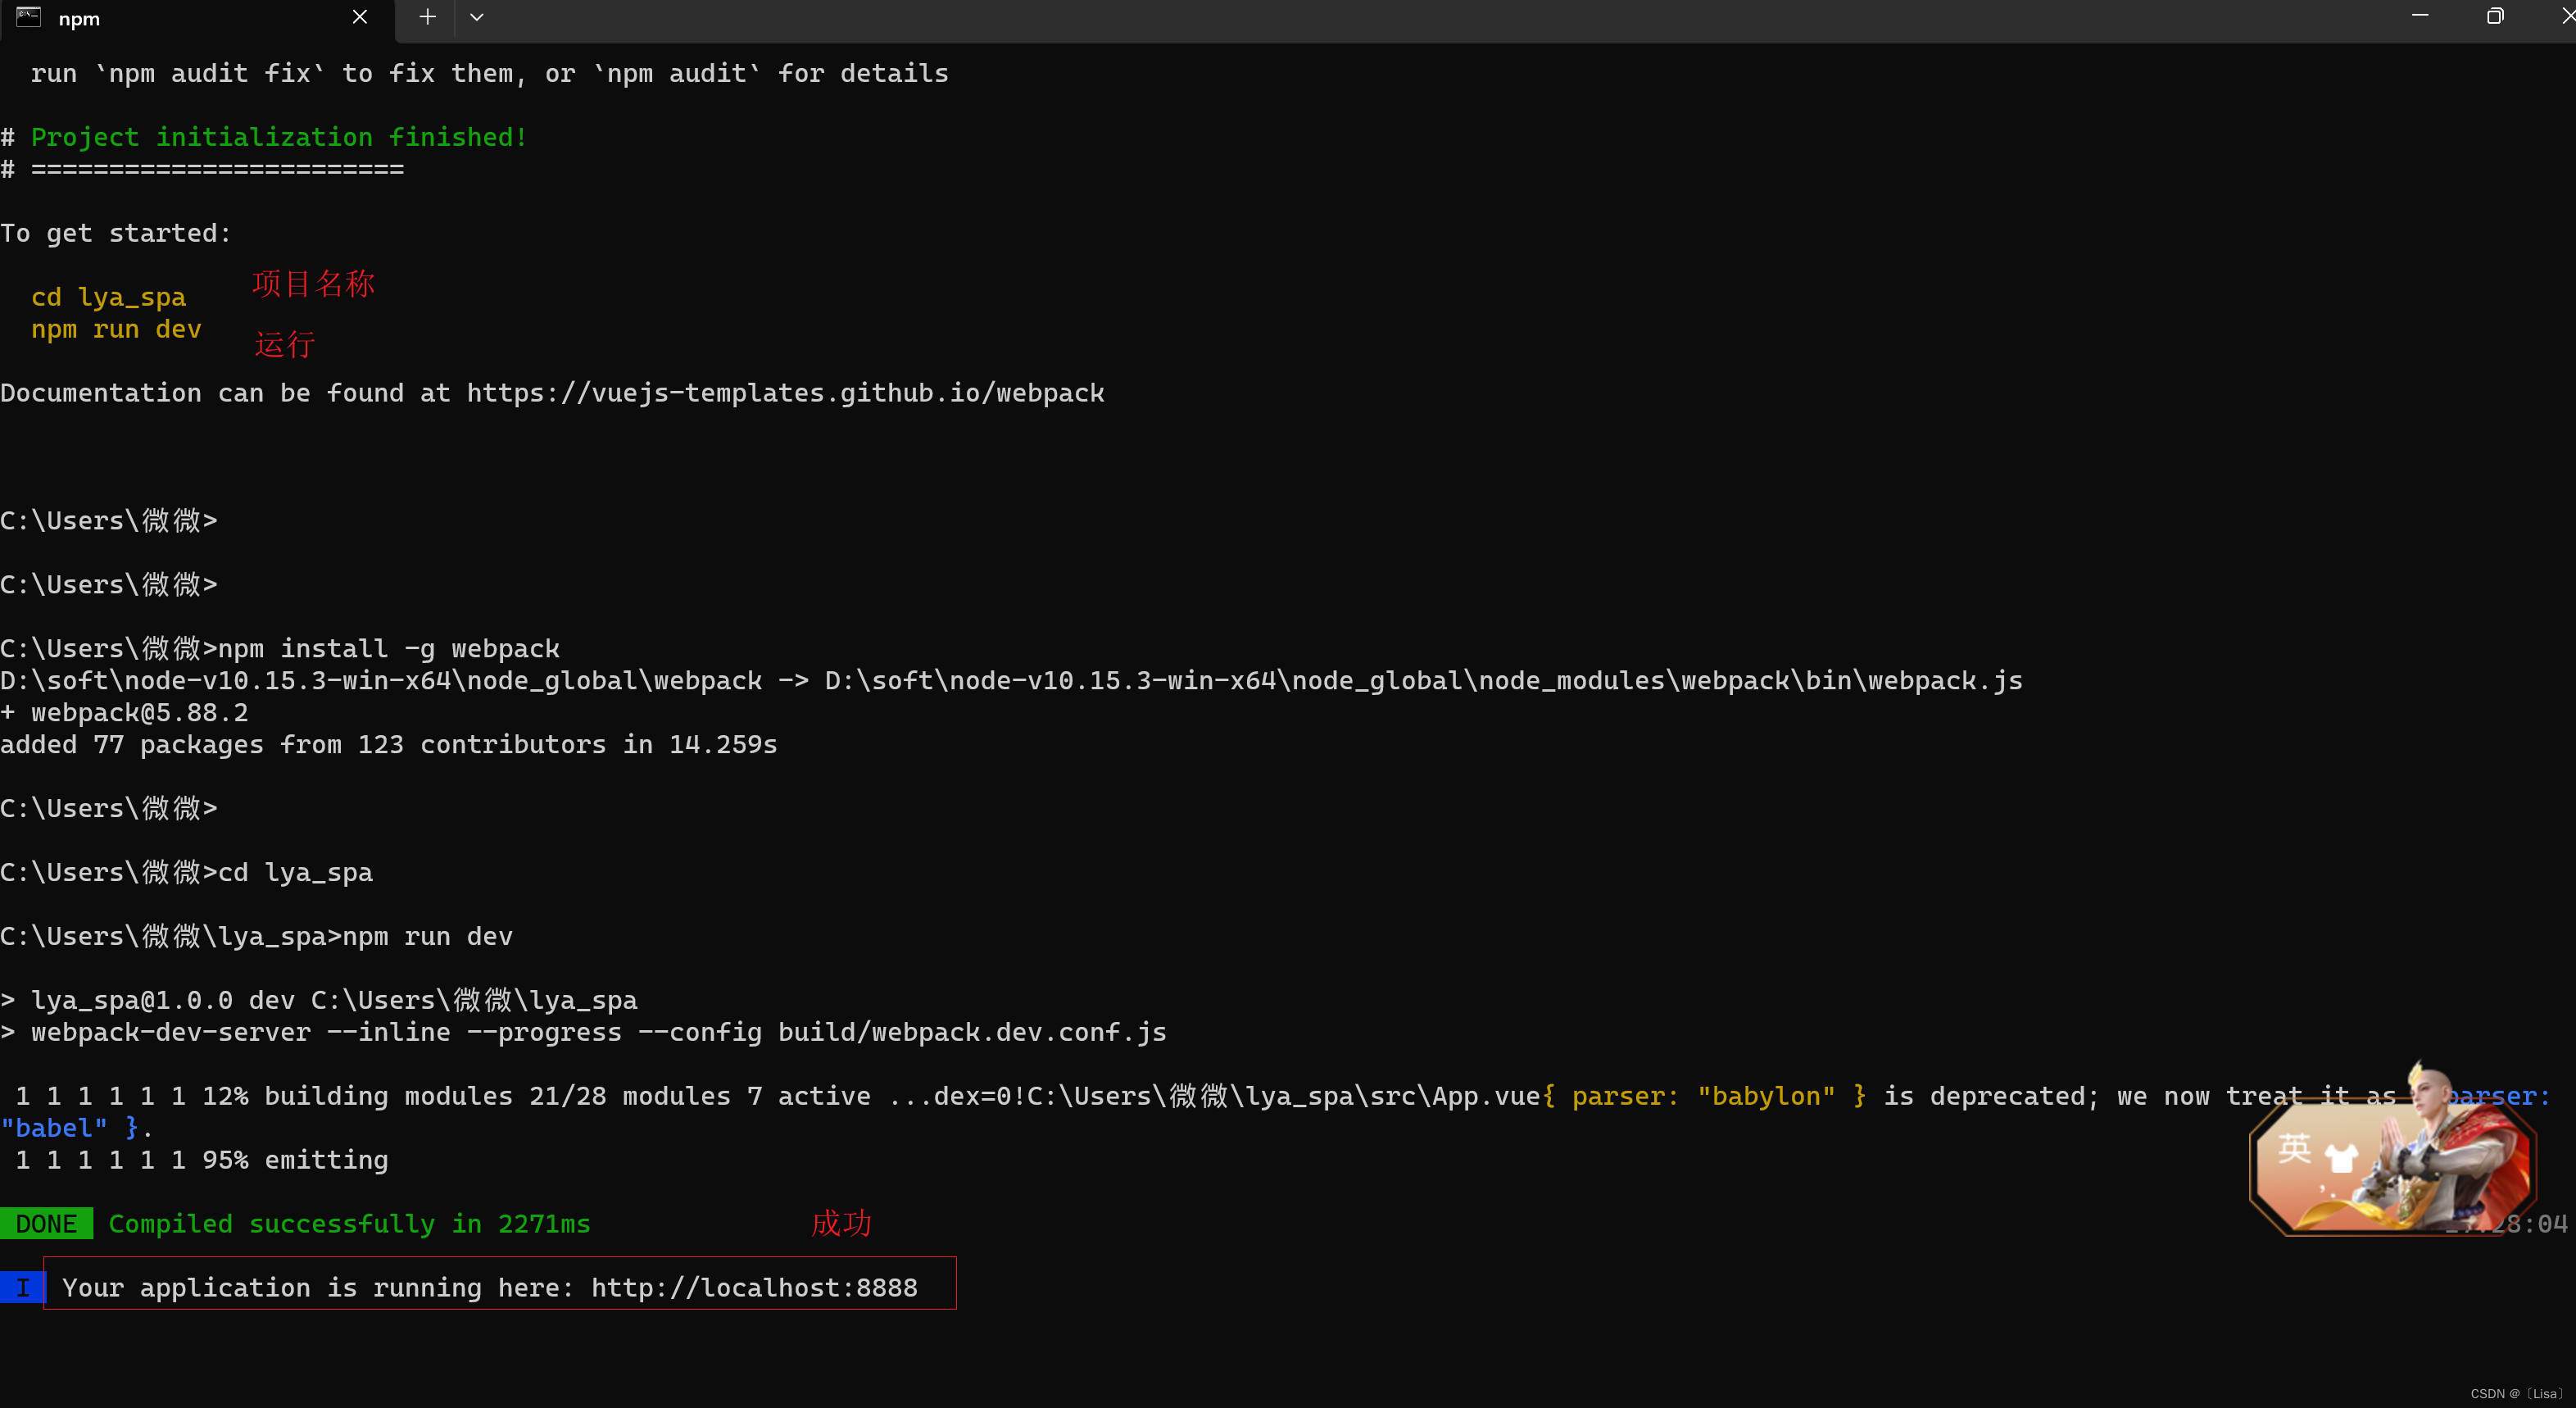Click the 'cd lya_spa' yellow hint text
This screenshot has width=2576, height=1408.
(x=108, y=297)
